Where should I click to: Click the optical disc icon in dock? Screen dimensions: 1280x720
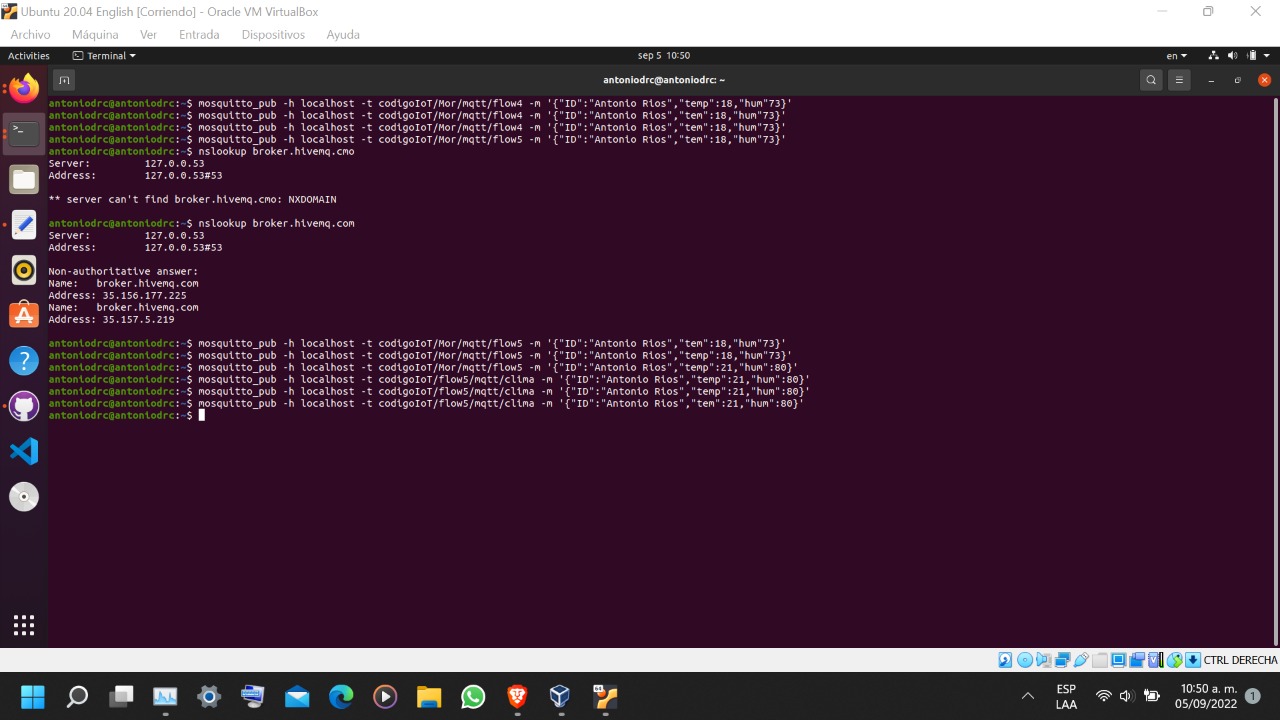(x=24, y=497)
